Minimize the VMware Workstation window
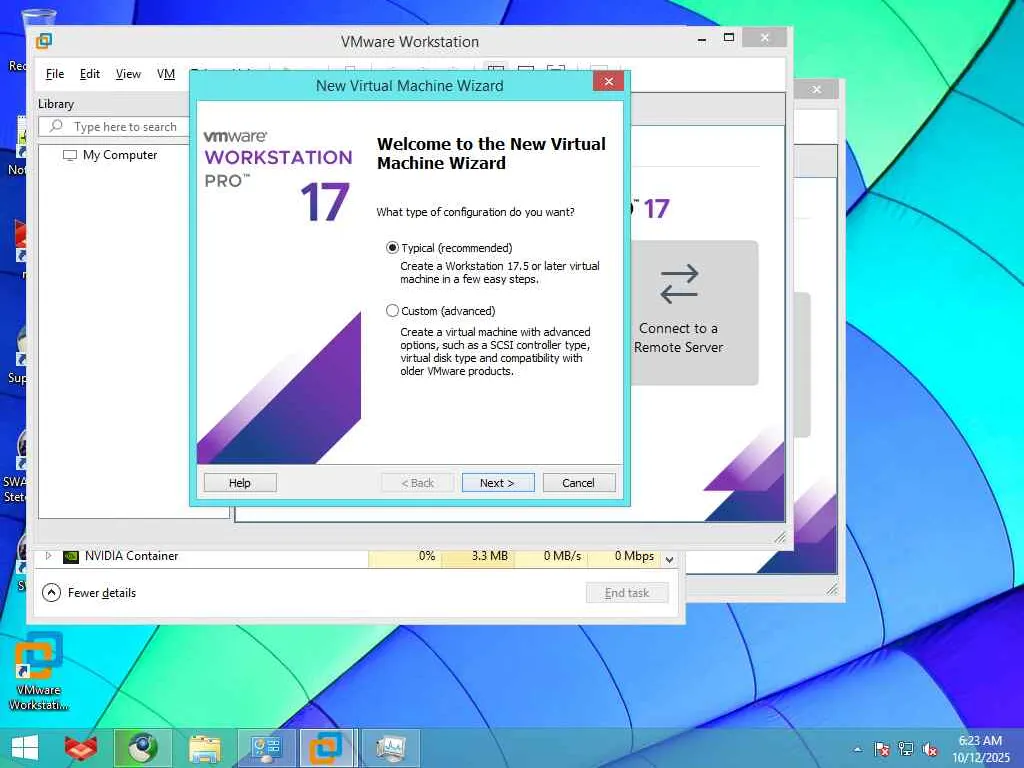The image size is (1024, 768). 702,39
